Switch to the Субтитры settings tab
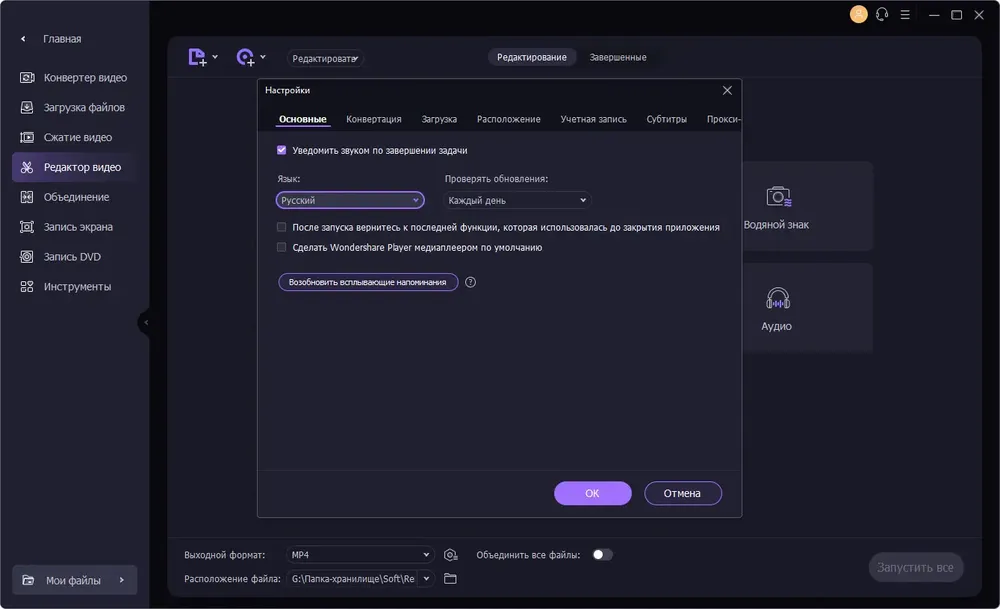1000x609 pixels. pyautogui.click(x=666, y=119)
